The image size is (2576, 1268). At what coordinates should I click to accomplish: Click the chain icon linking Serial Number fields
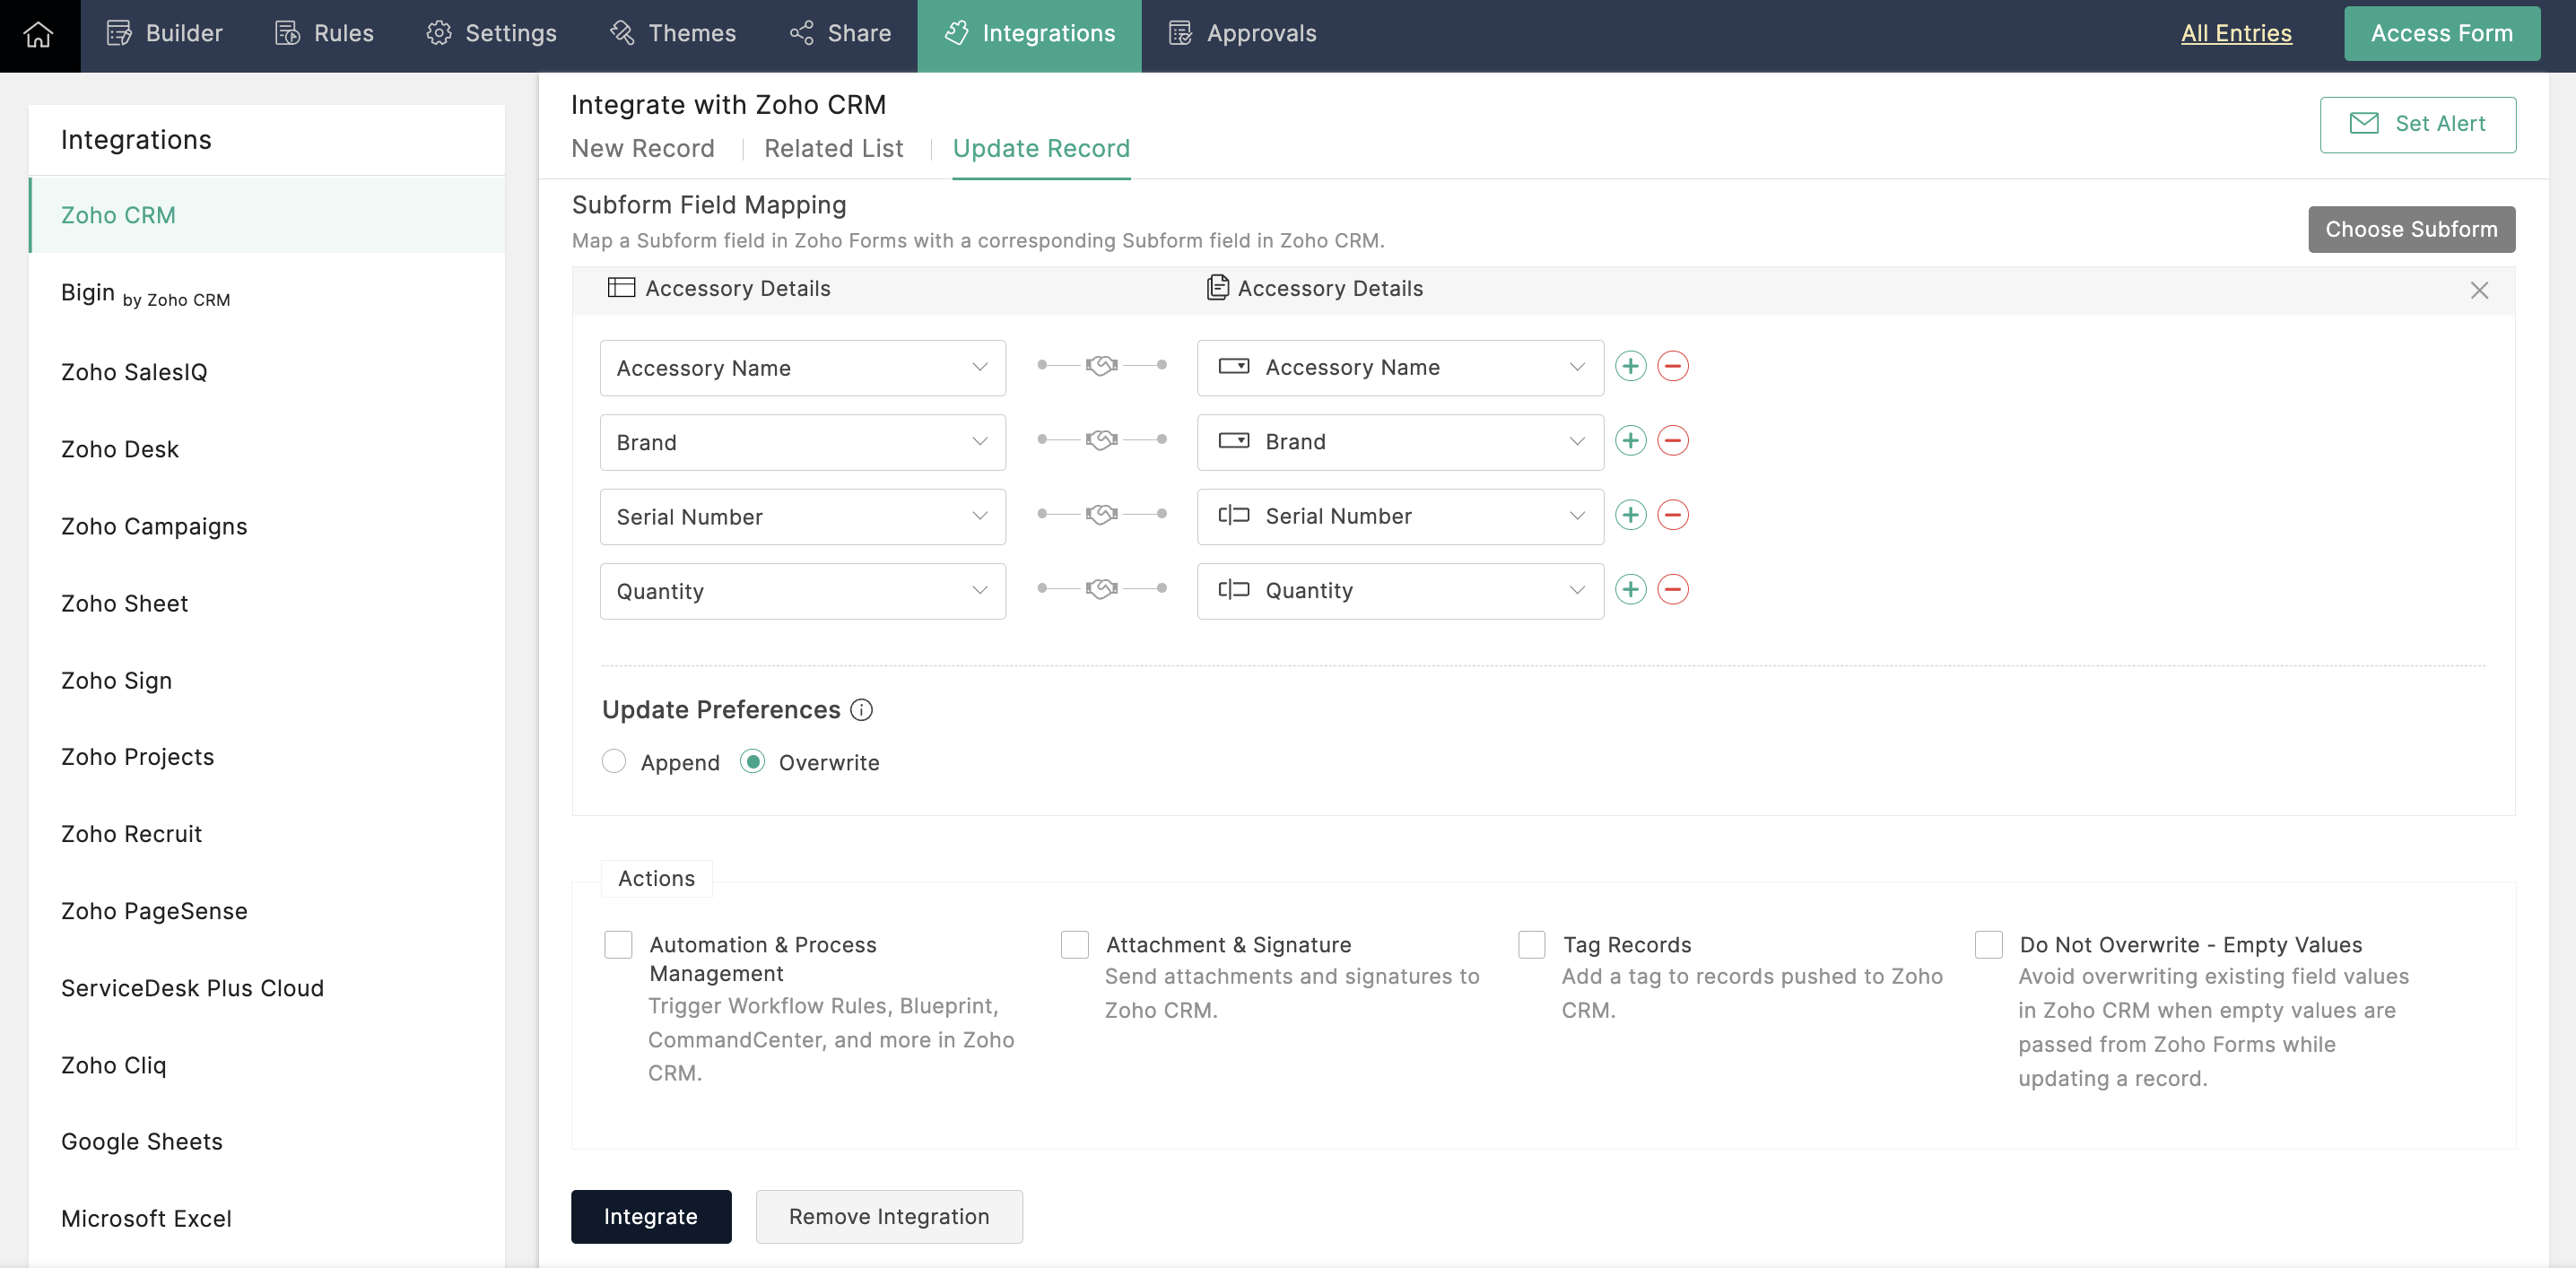point(1101,514)
